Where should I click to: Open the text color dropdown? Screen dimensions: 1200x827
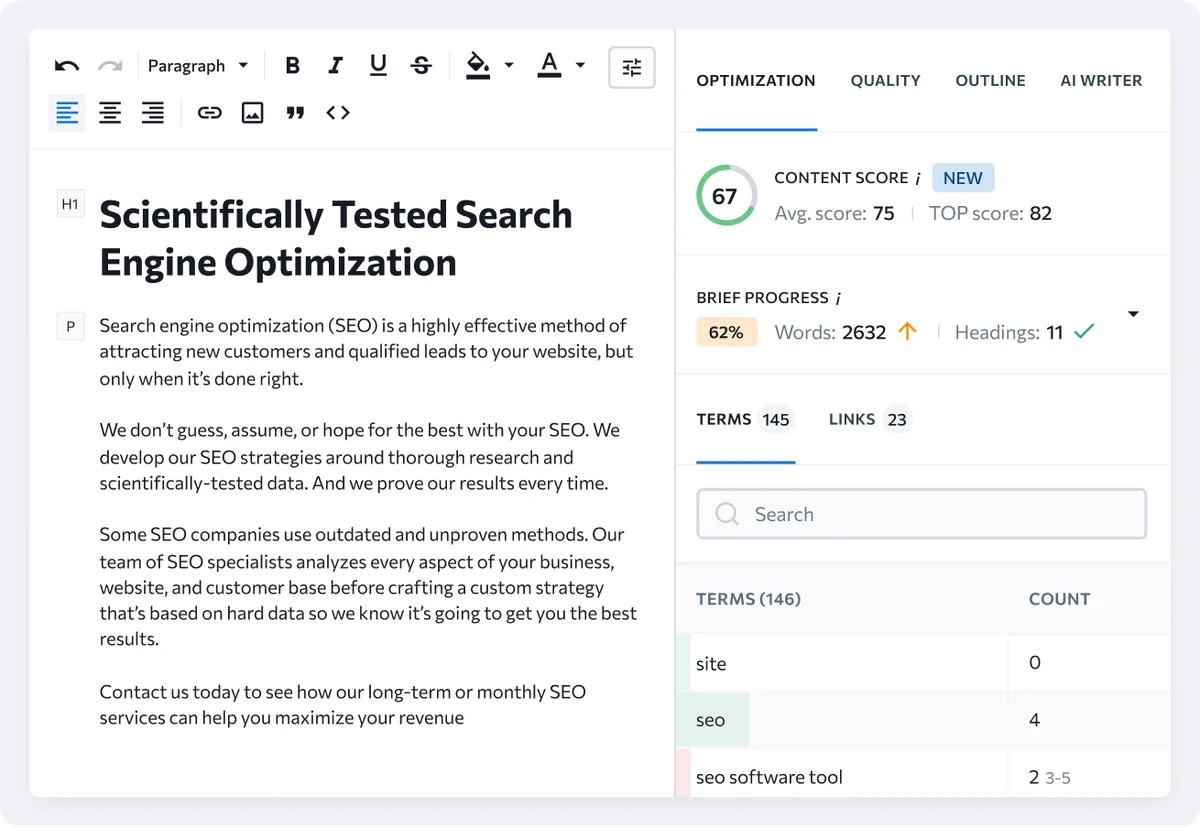580,64
